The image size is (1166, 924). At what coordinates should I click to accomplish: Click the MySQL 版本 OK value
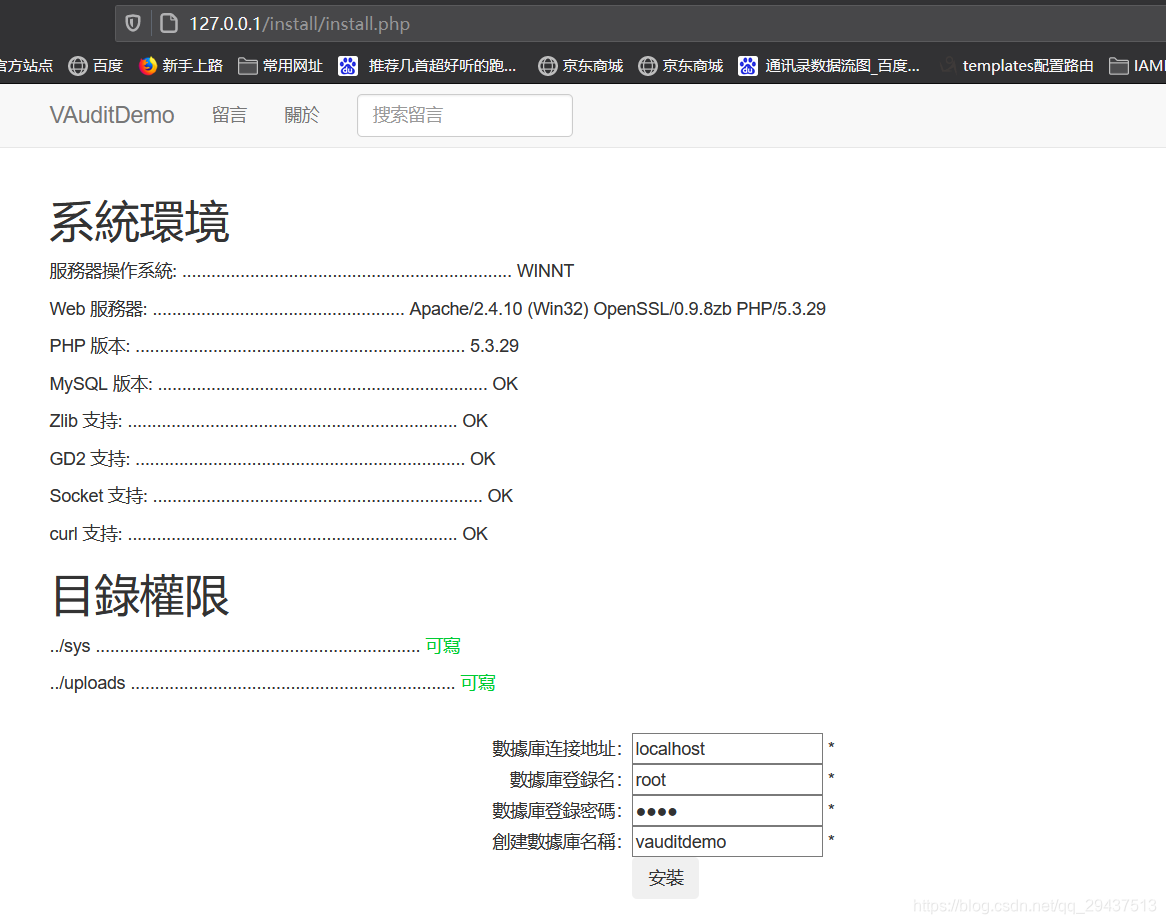[505, 384]
